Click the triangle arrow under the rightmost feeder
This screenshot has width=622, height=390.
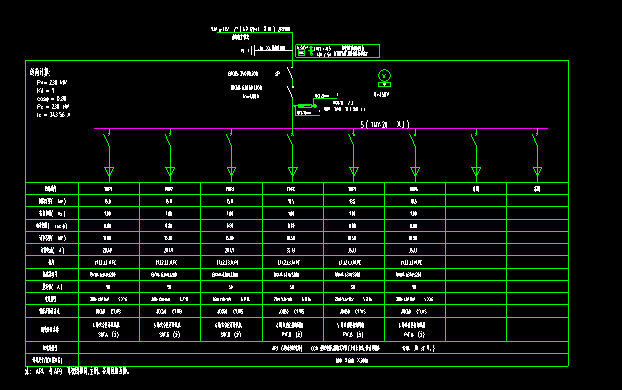coord(537,171)
